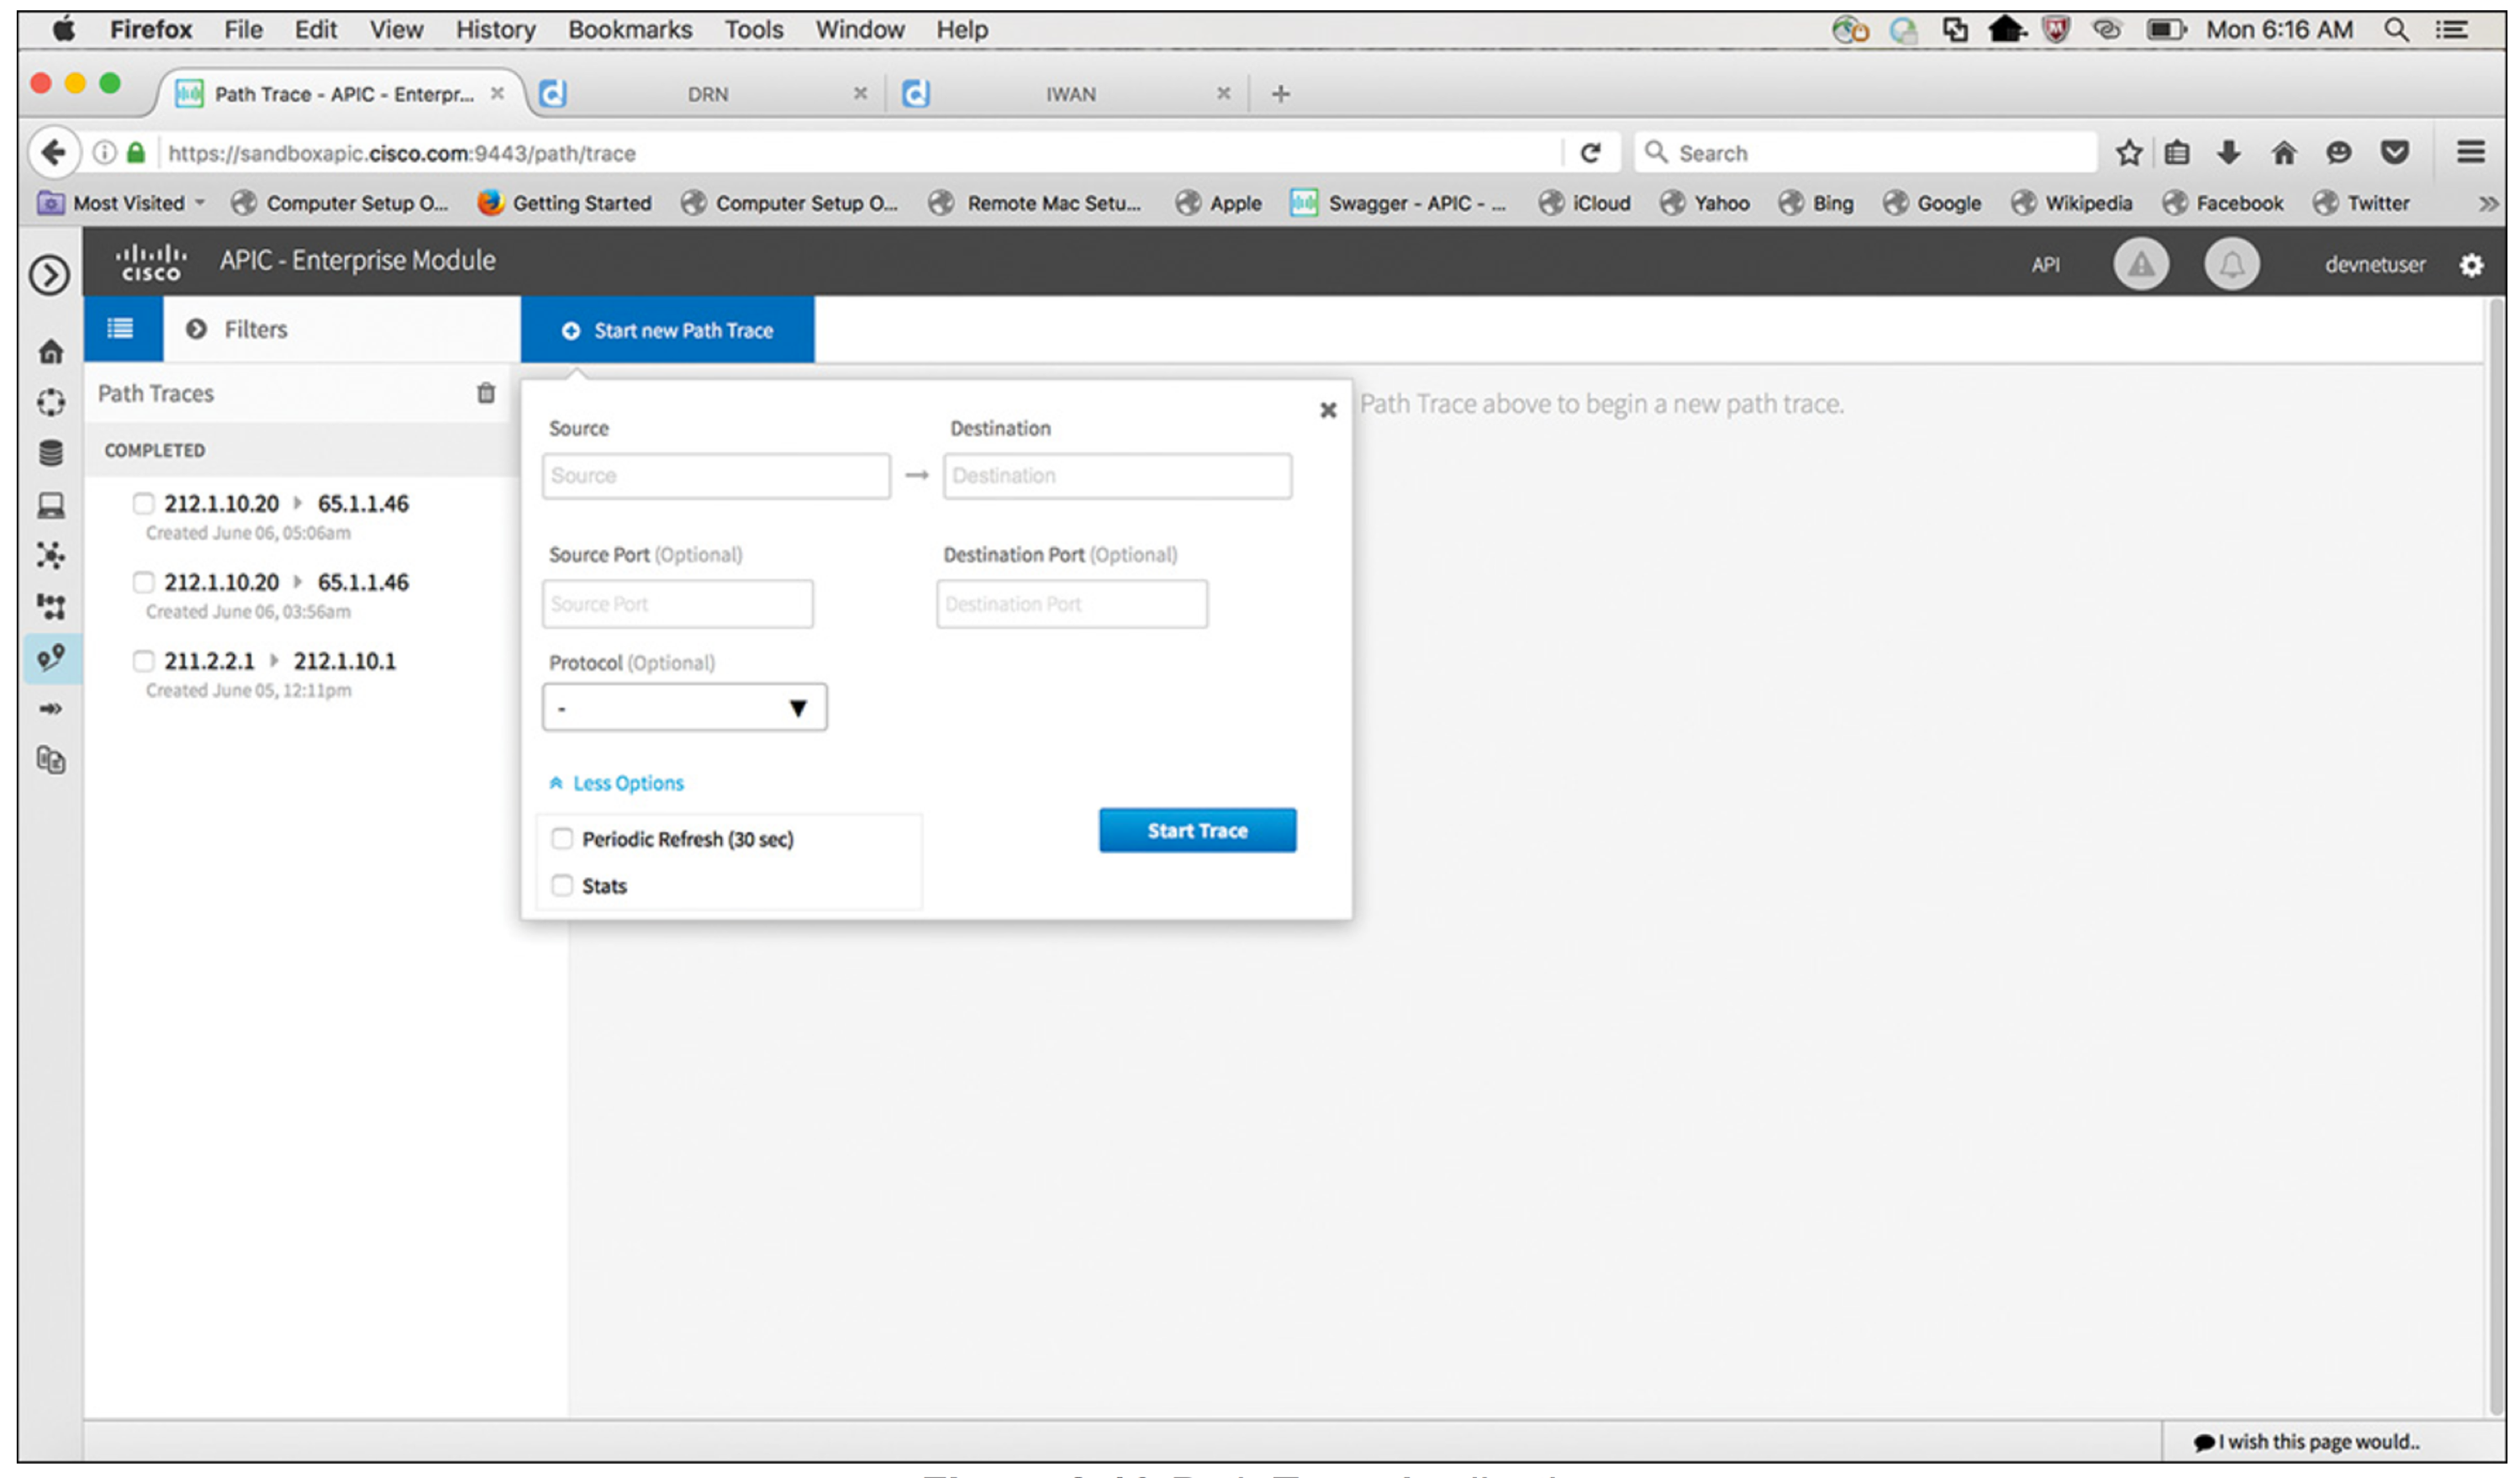Open Firefox downloads arrow icon
2520x1478 pixels.
tap(2228, 152)
